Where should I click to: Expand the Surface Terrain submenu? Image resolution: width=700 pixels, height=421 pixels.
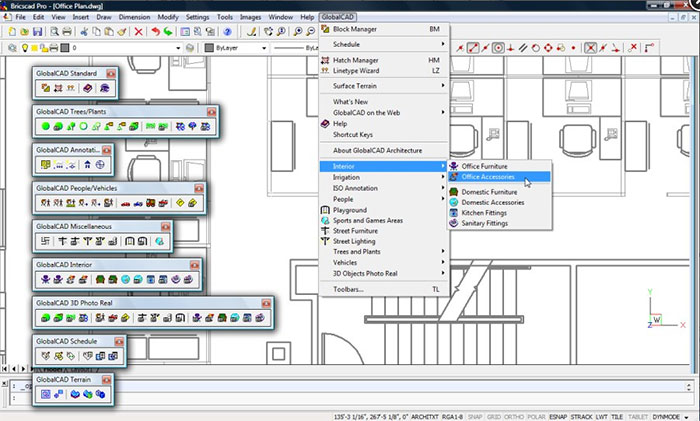tap(384, 86)
